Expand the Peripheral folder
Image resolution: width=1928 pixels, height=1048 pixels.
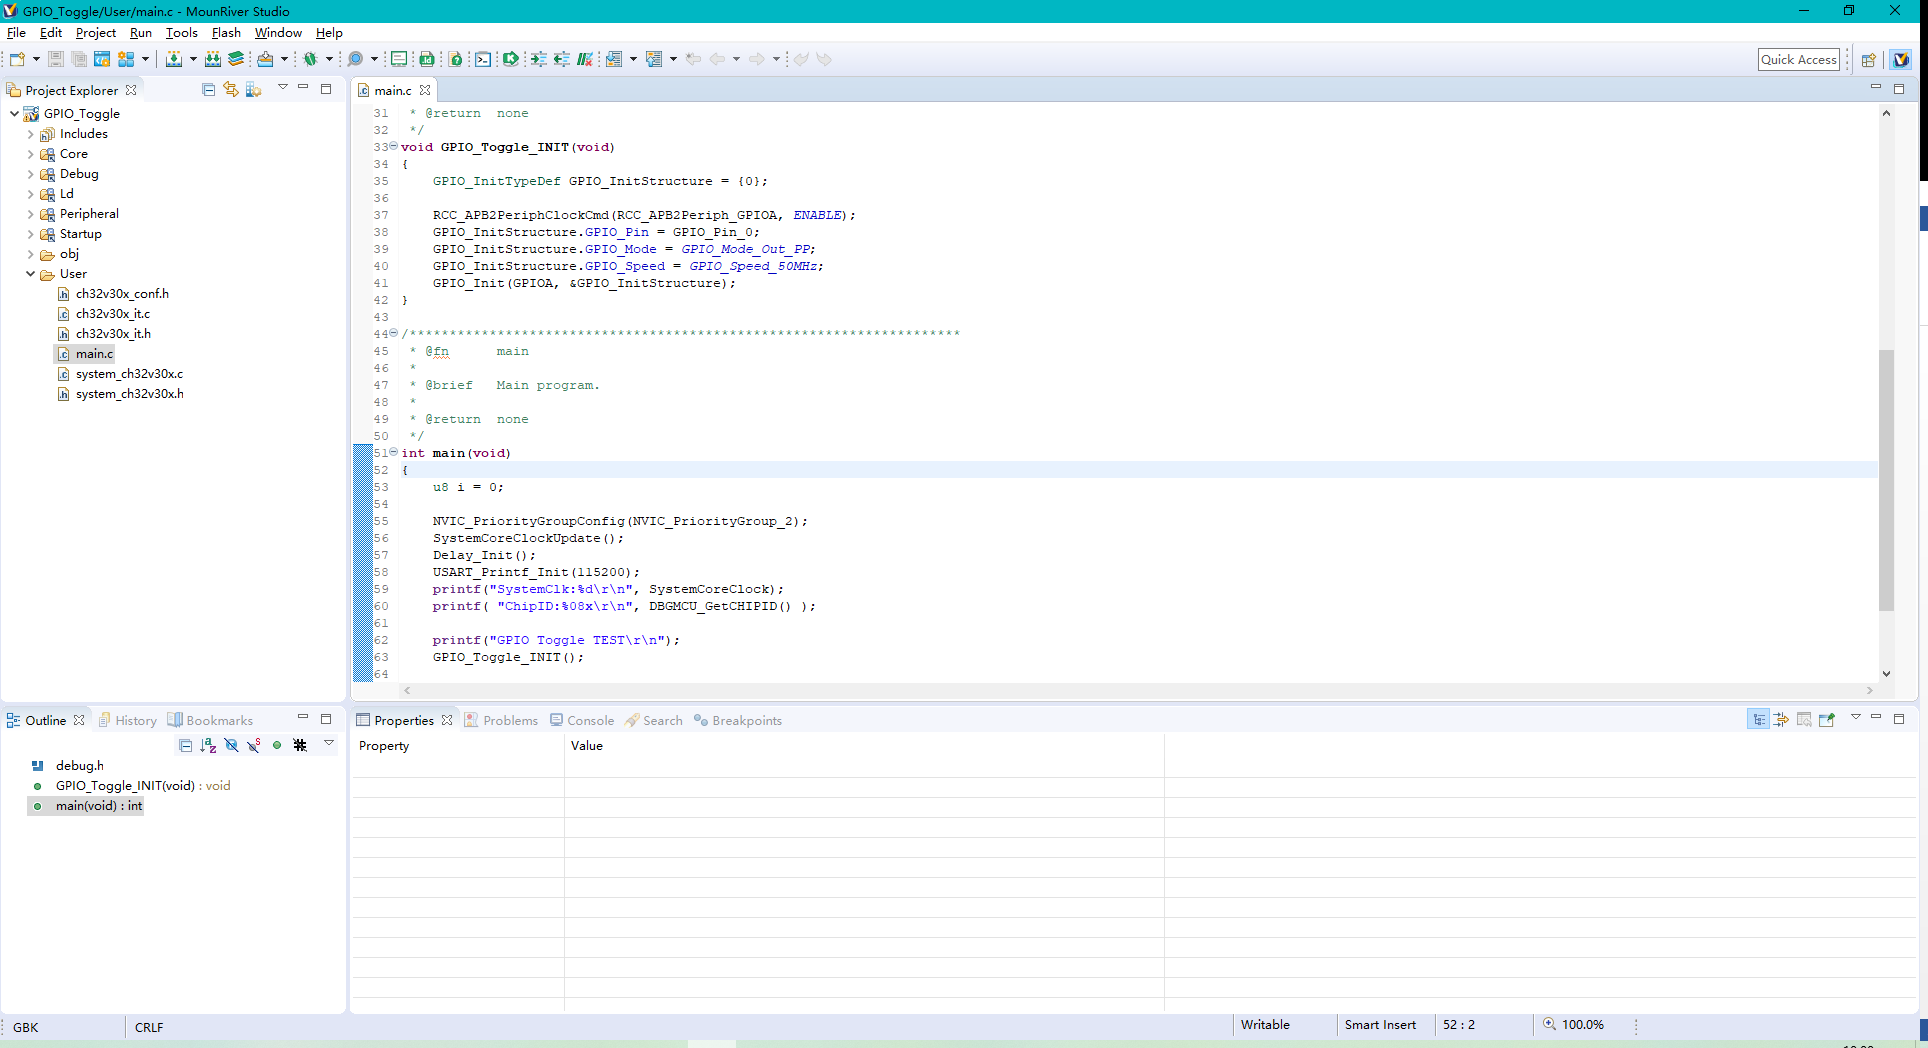[x=31, y=214]
